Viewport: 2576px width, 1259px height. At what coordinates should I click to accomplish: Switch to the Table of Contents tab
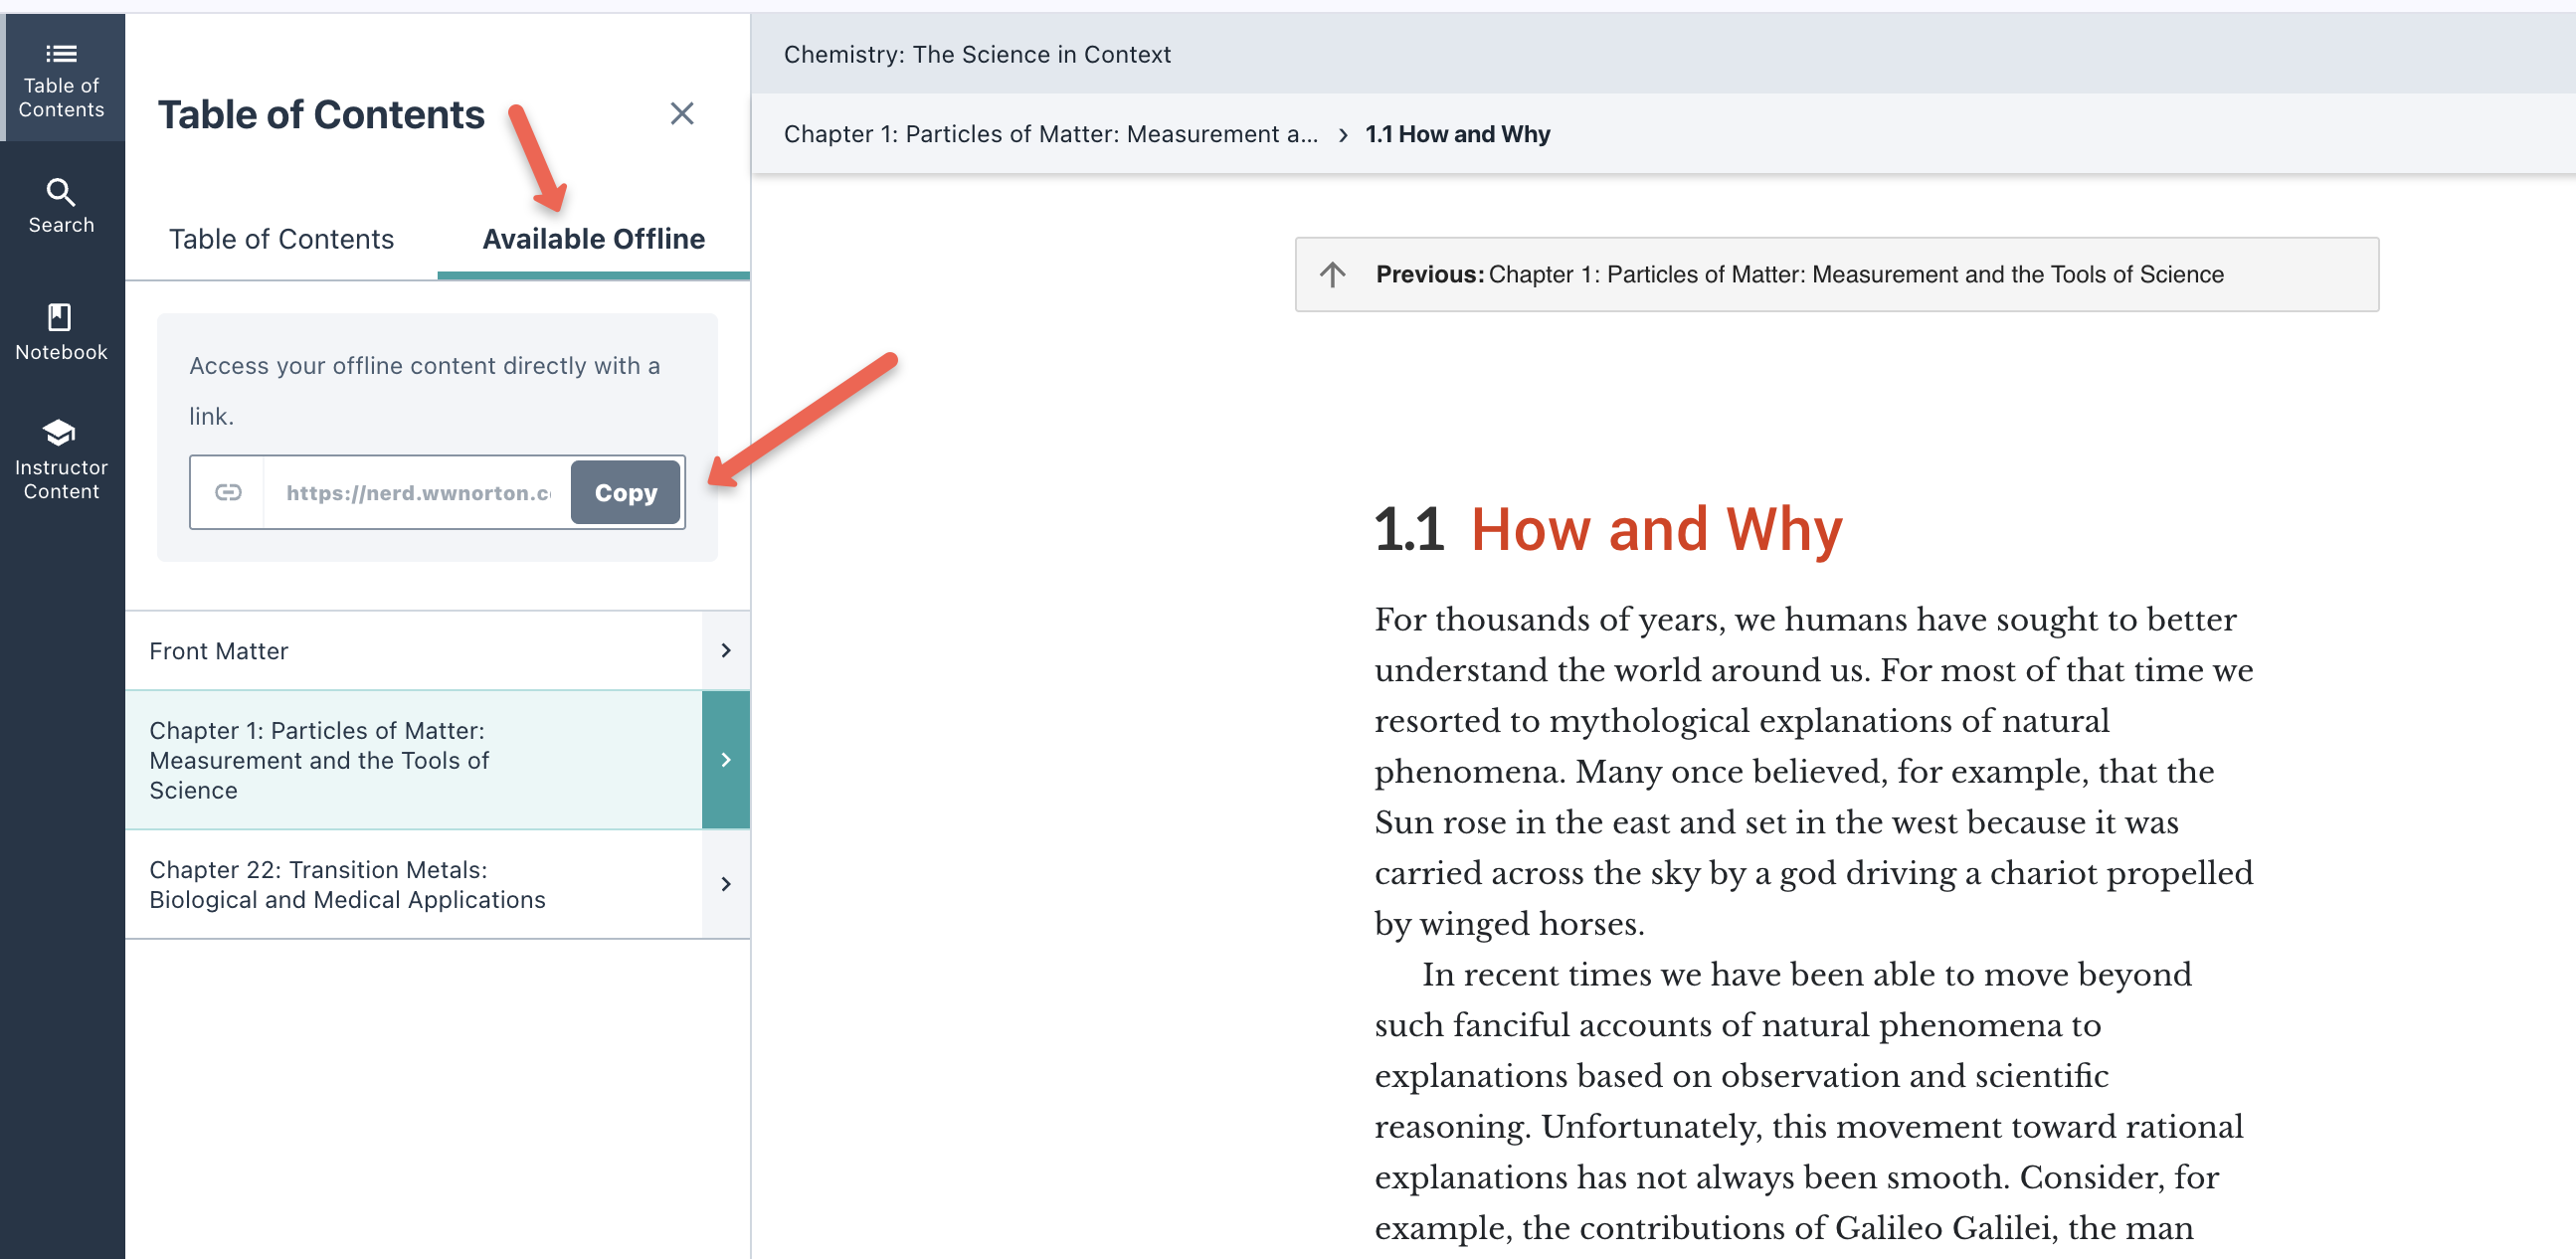pyautogui.click(x=281, y=239)
